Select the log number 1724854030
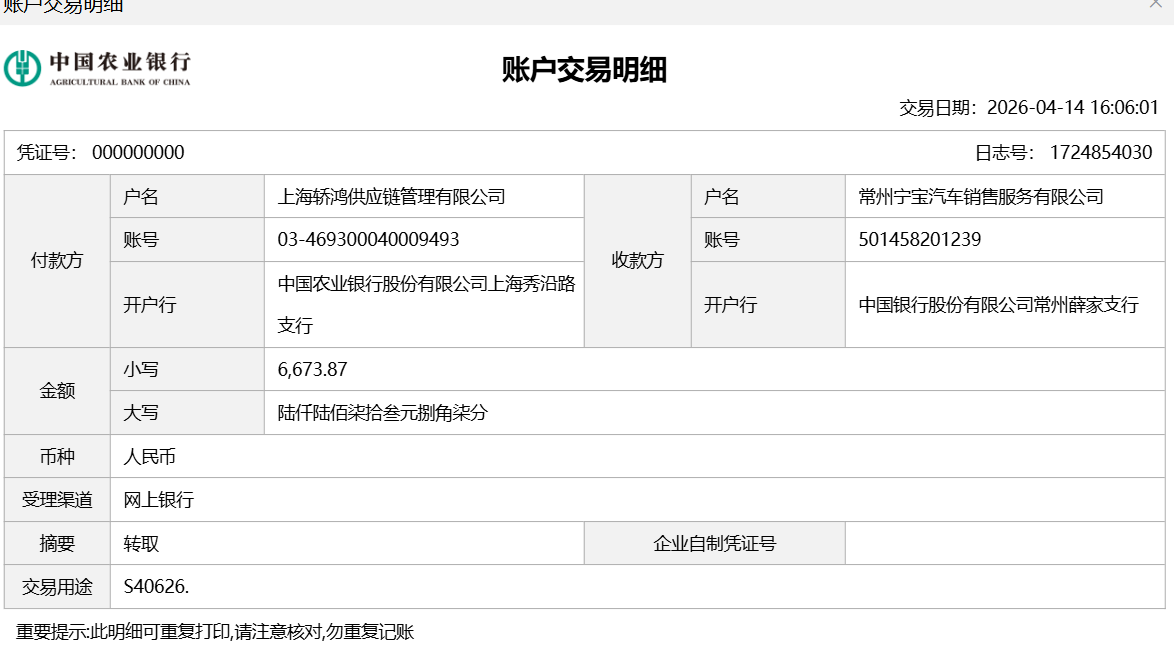Viewport: 1174px width, 651px height. [1100, 153]
